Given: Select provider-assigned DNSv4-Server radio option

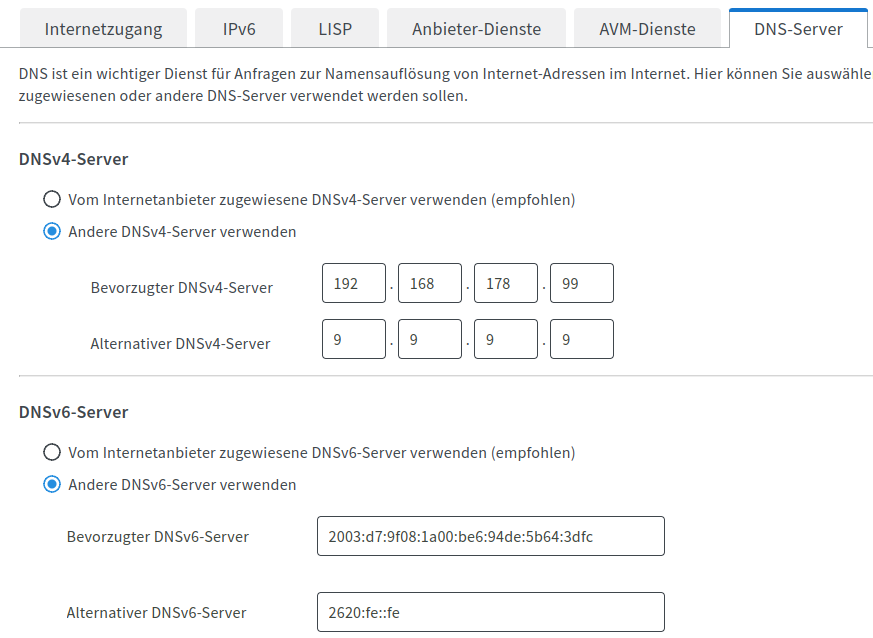Looking at the screenshot, I should [52, 199].
